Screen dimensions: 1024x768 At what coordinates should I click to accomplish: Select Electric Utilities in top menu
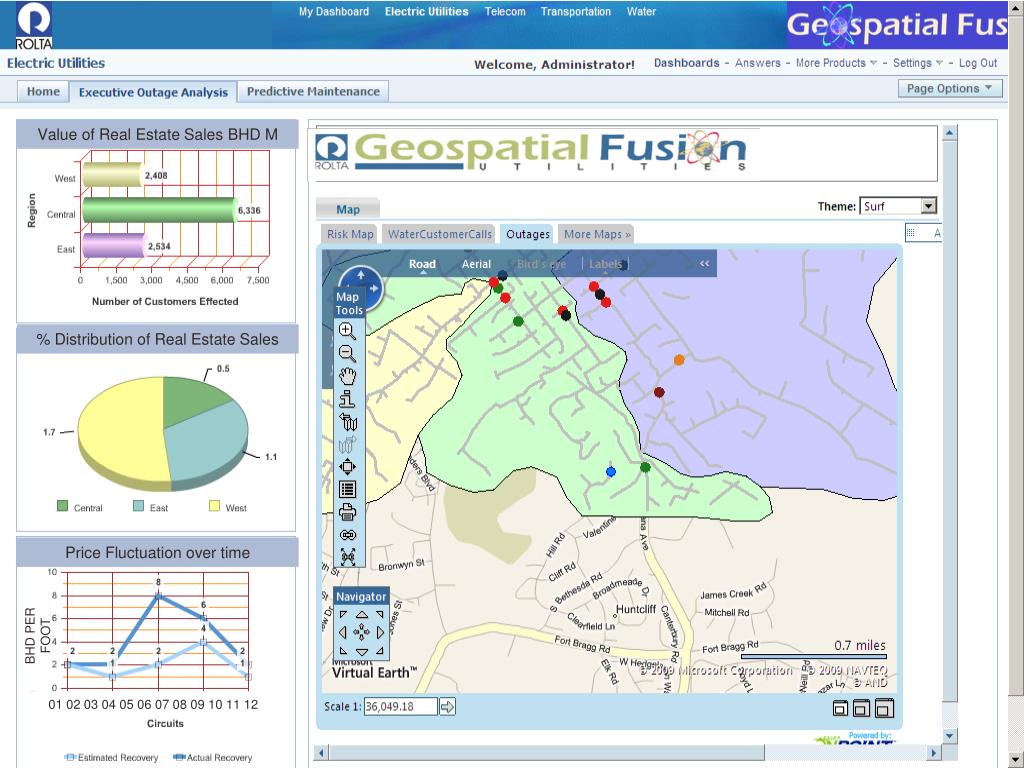[x=426, y=11]
